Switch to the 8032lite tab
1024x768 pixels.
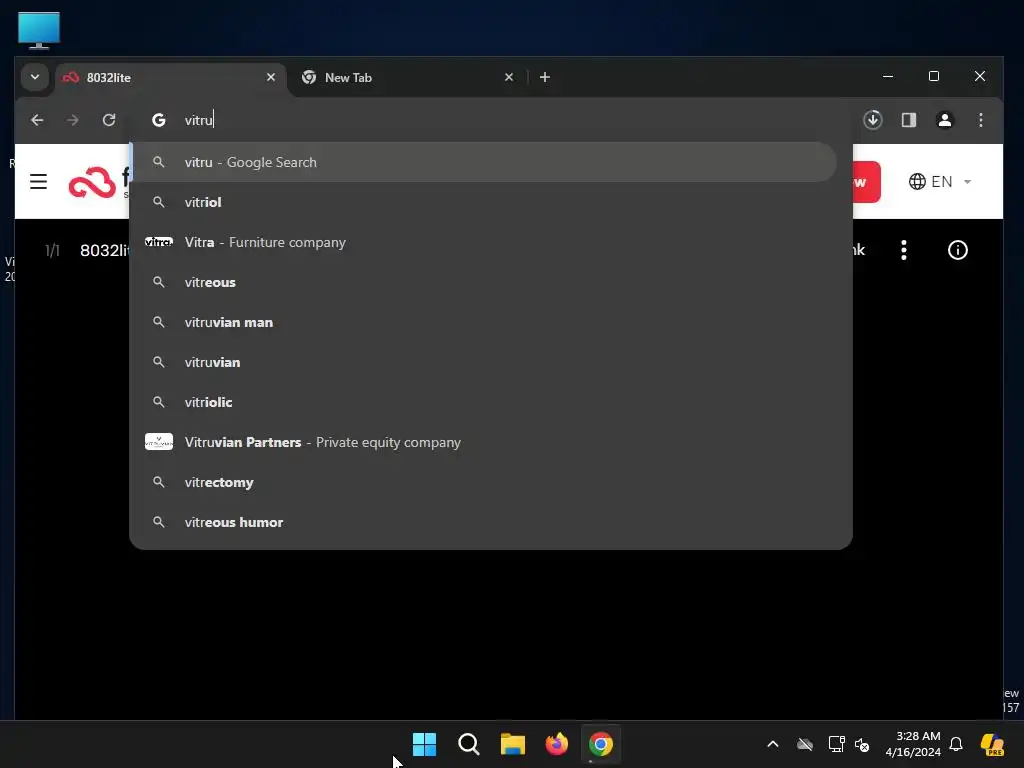170,78
